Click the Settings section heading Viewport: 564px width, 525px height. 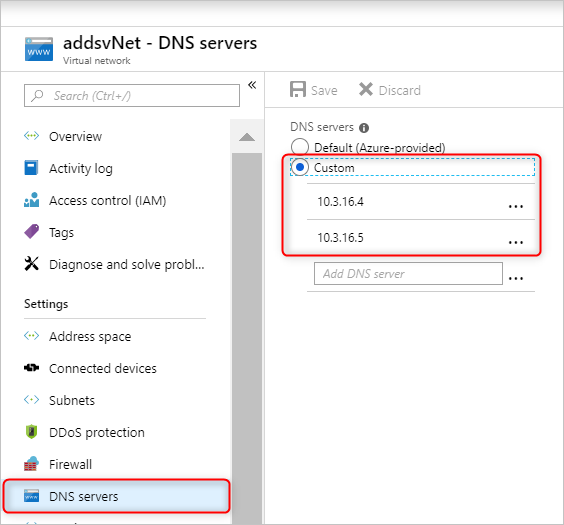click(x=46, y=304)
